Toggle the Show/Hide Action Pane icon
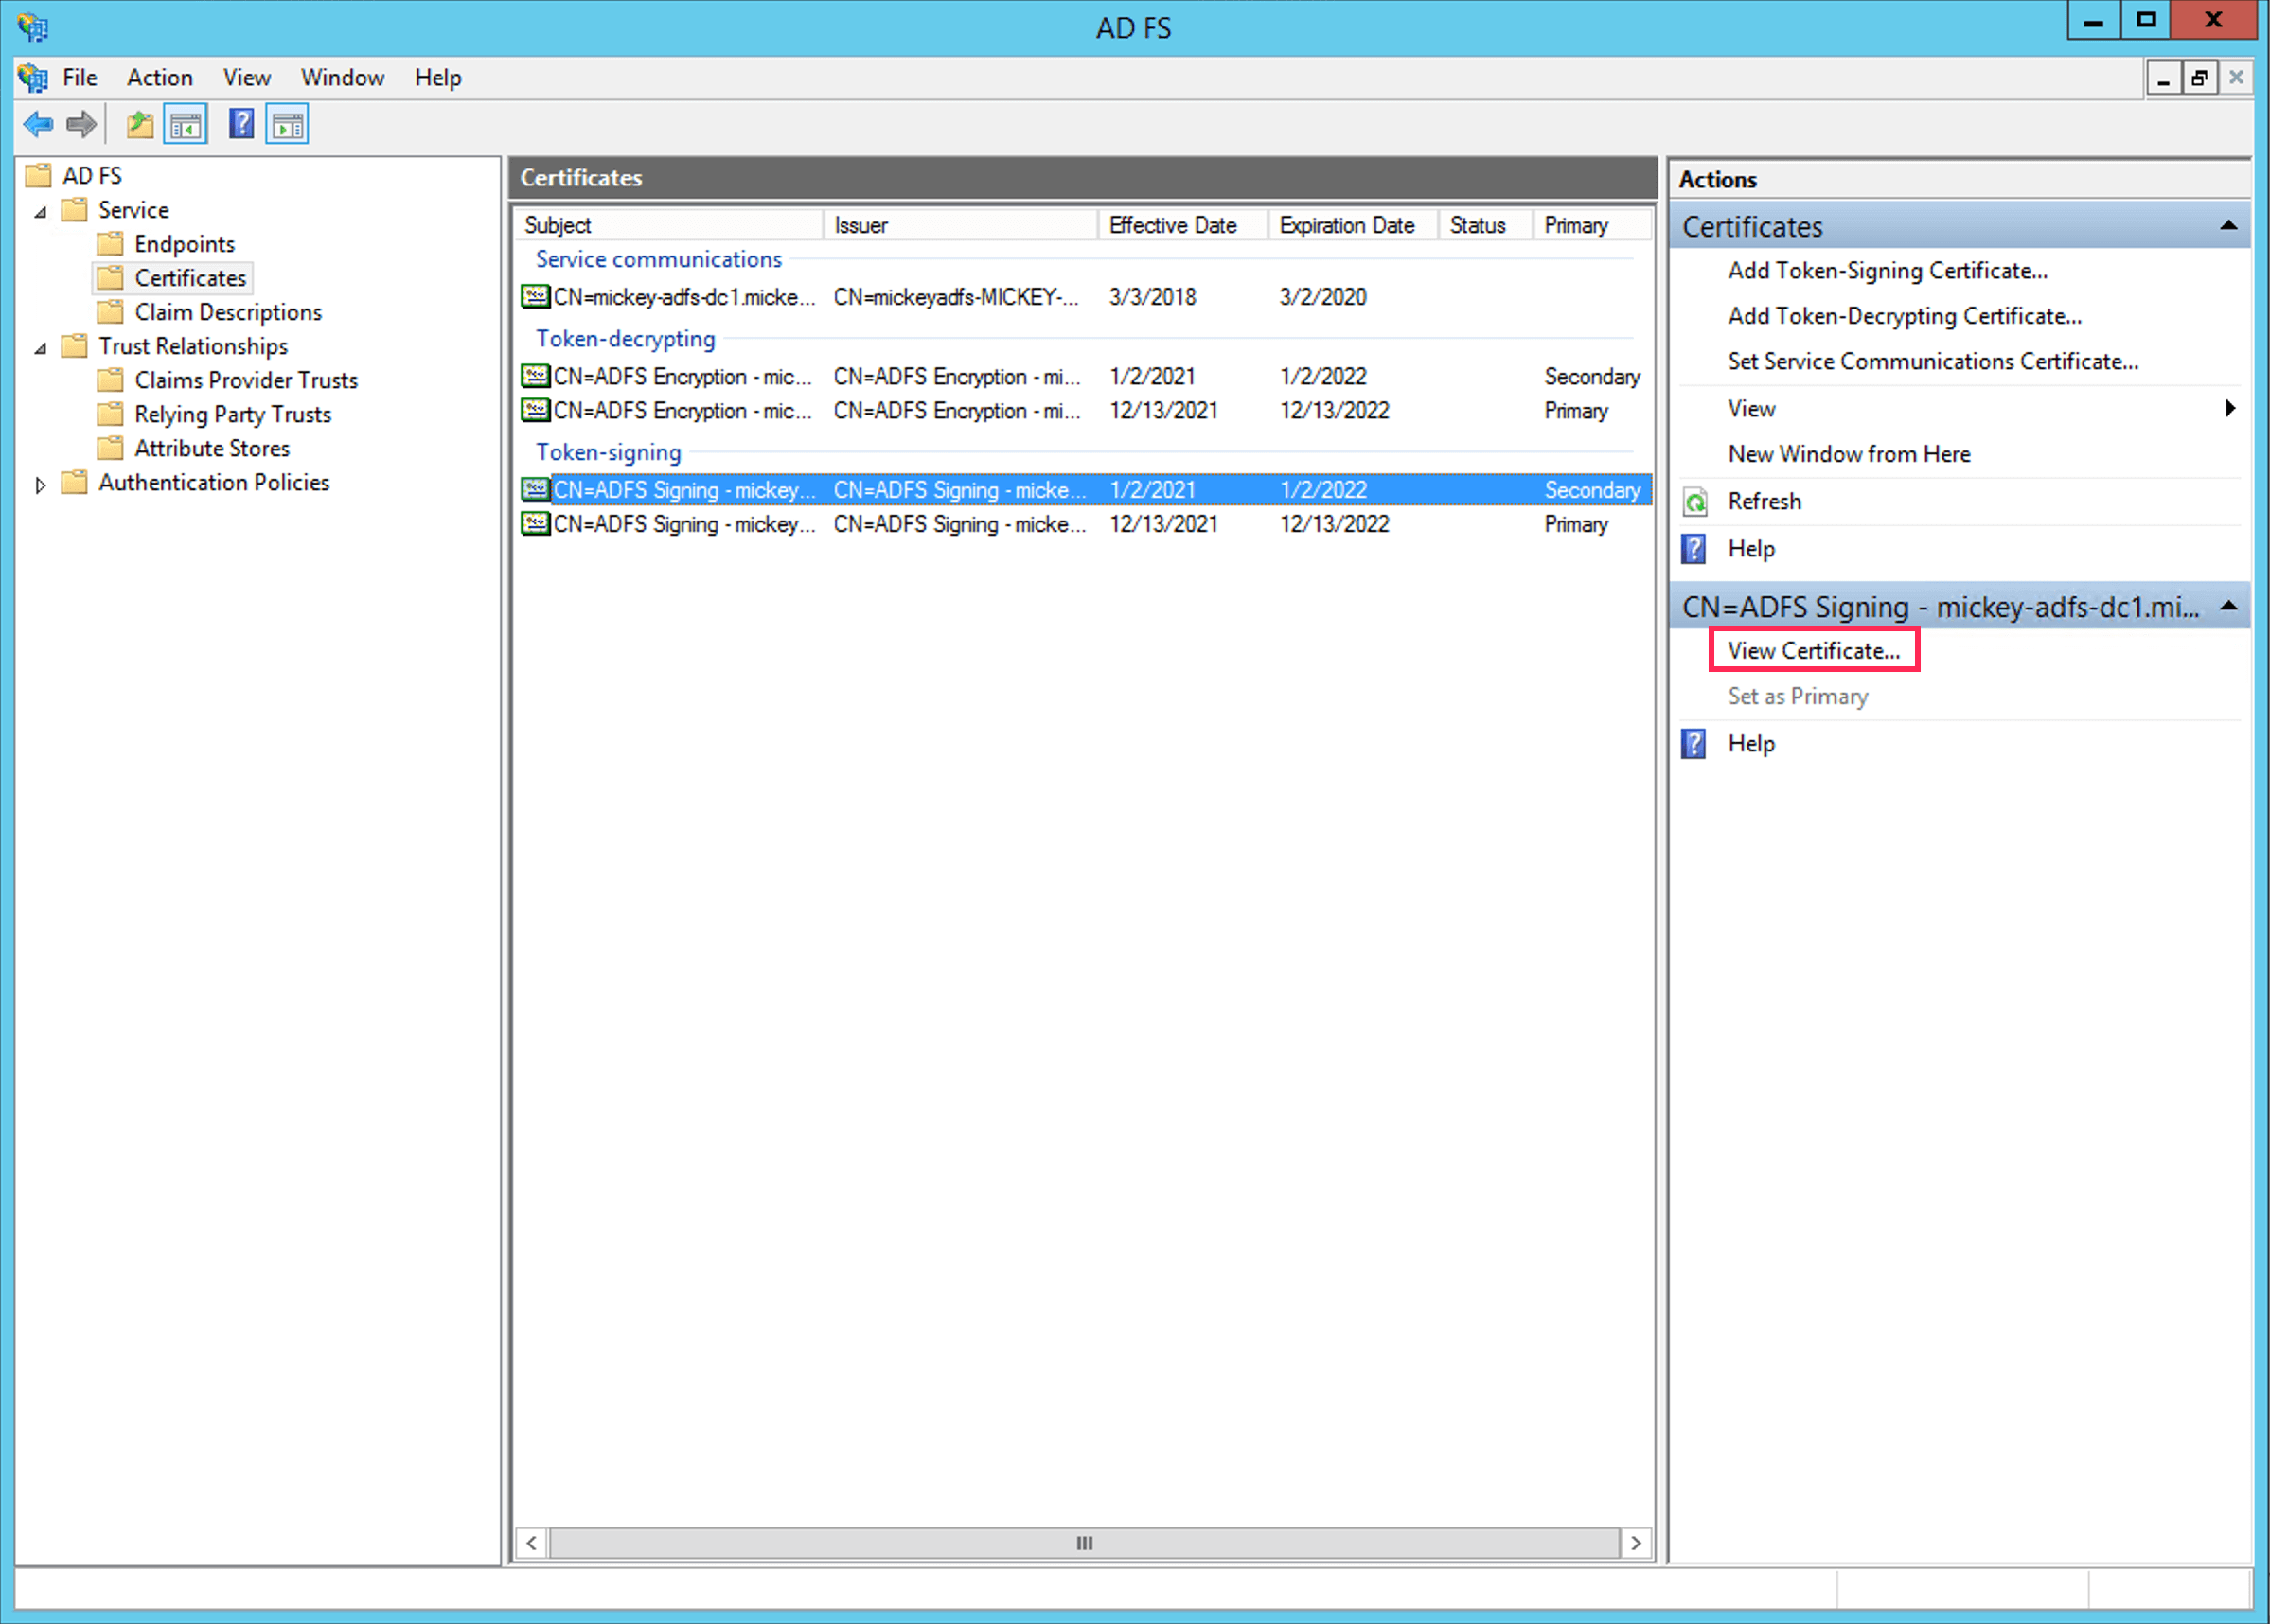 tap(288, 125)
